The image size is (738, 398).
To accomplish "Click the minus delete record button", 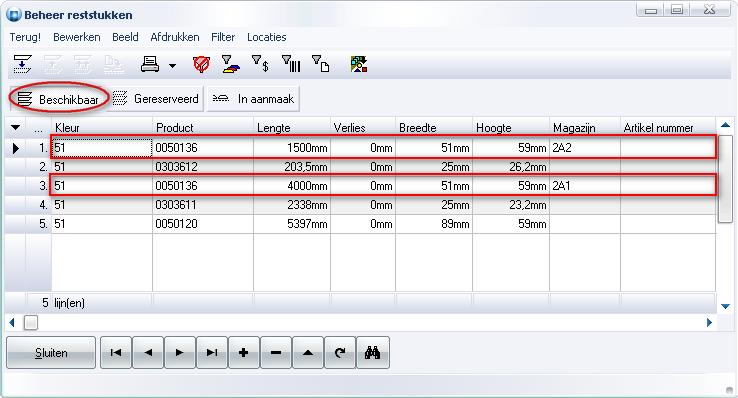I will 276,352.
